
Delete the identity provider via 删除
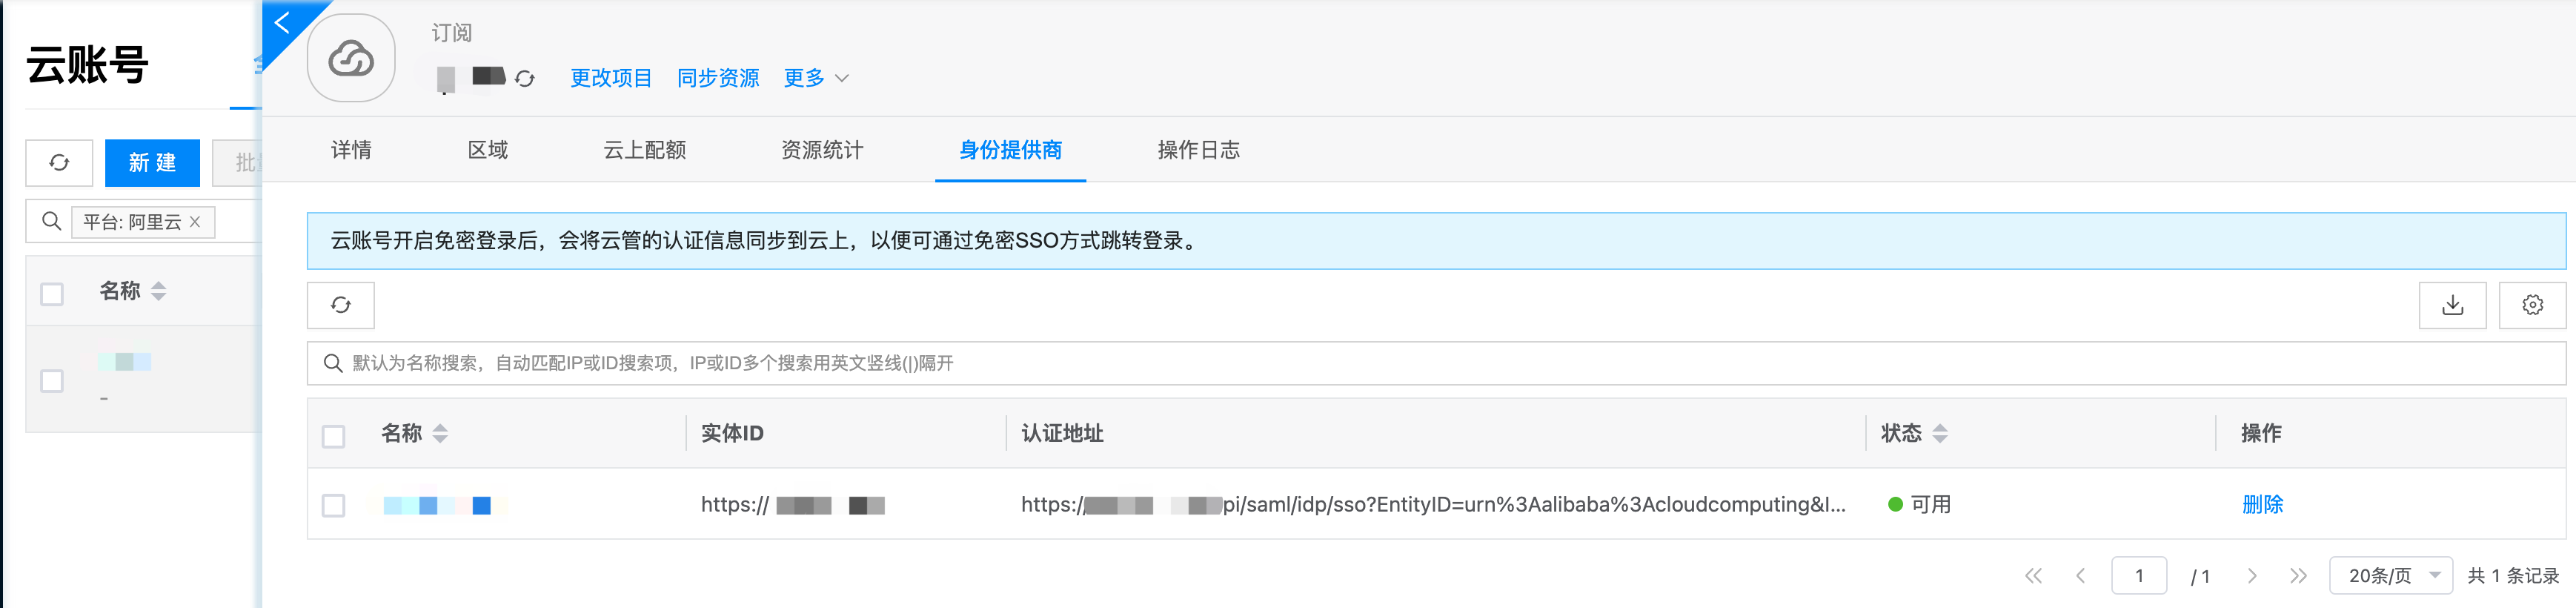2262,505
